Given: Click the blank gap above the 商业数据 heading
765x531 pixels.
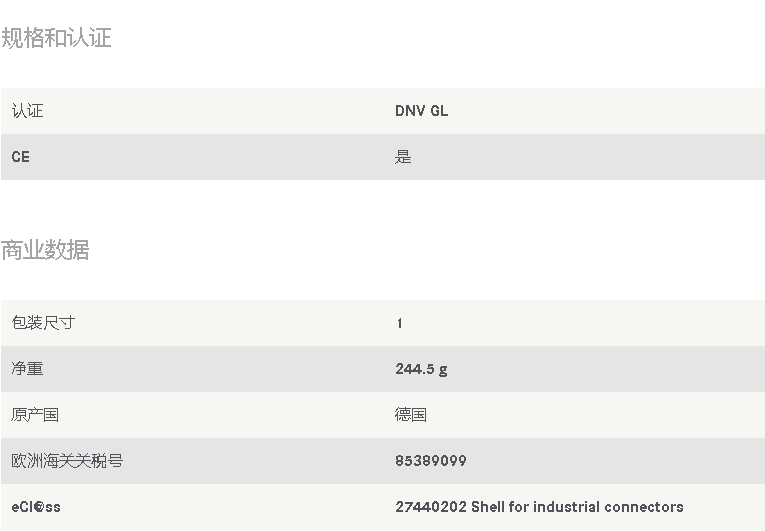Looking at the screenshot, I should click(x=382, y=209).
